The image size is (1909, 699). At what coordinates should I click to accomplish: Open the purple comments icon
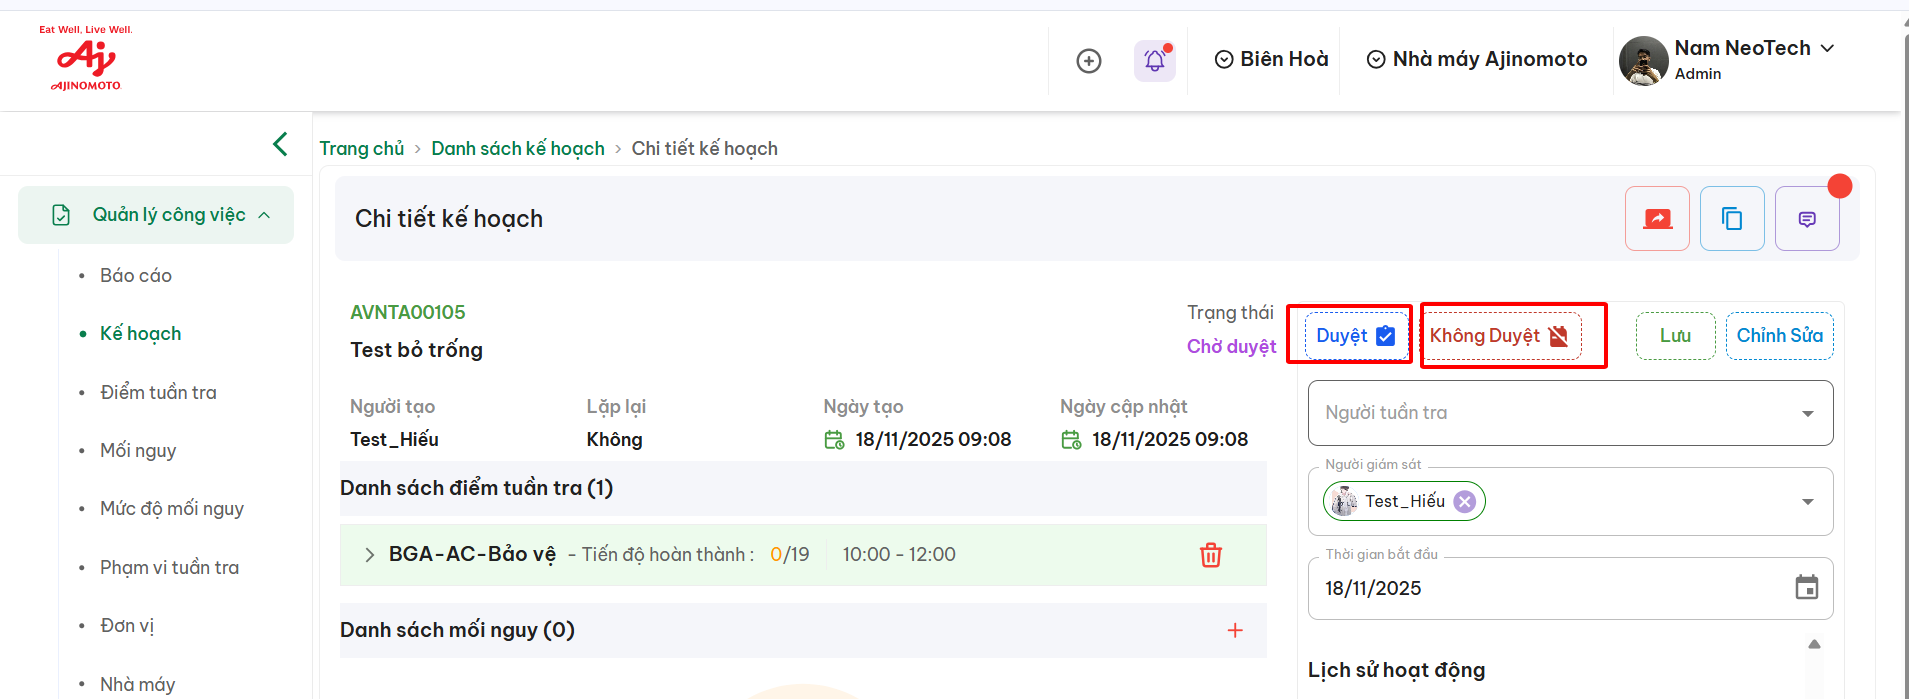(1806, 219)
